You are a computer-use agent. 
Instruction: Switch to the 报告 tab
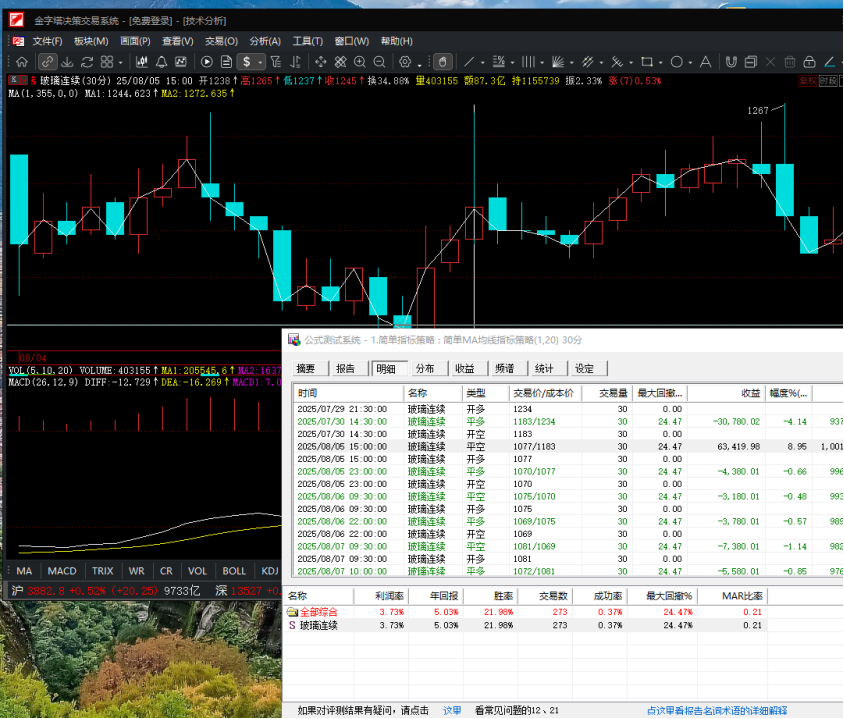tap(345, 368)
